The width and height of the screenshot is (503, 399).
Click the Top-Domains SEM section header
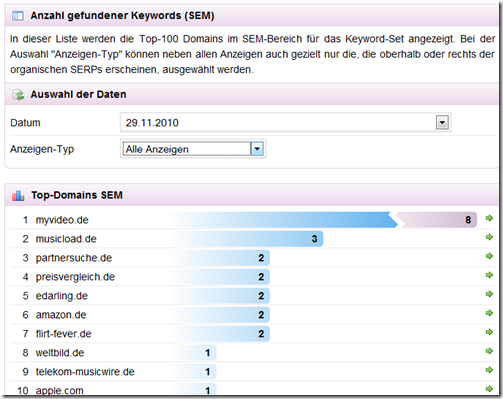click(77, 195)
